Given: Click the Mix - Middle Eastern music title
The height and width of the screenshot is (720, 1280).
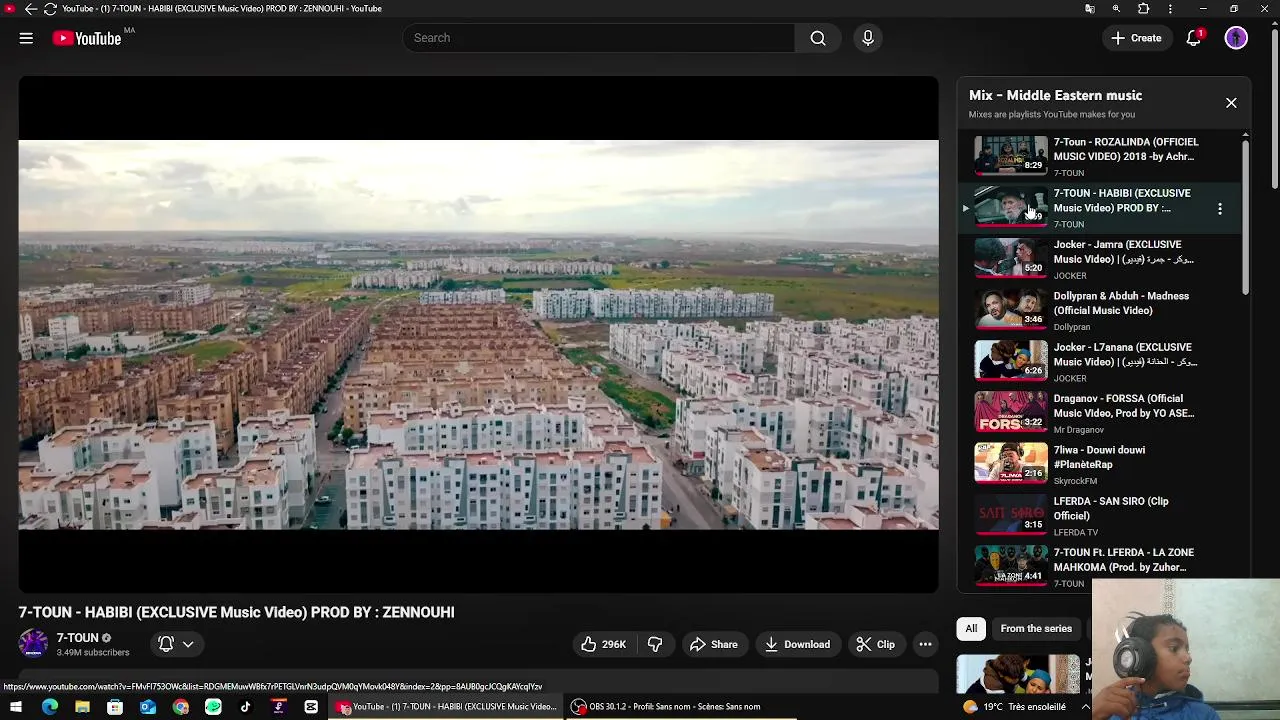Looking at the screenshot, I should click(x=1055, y=96).
